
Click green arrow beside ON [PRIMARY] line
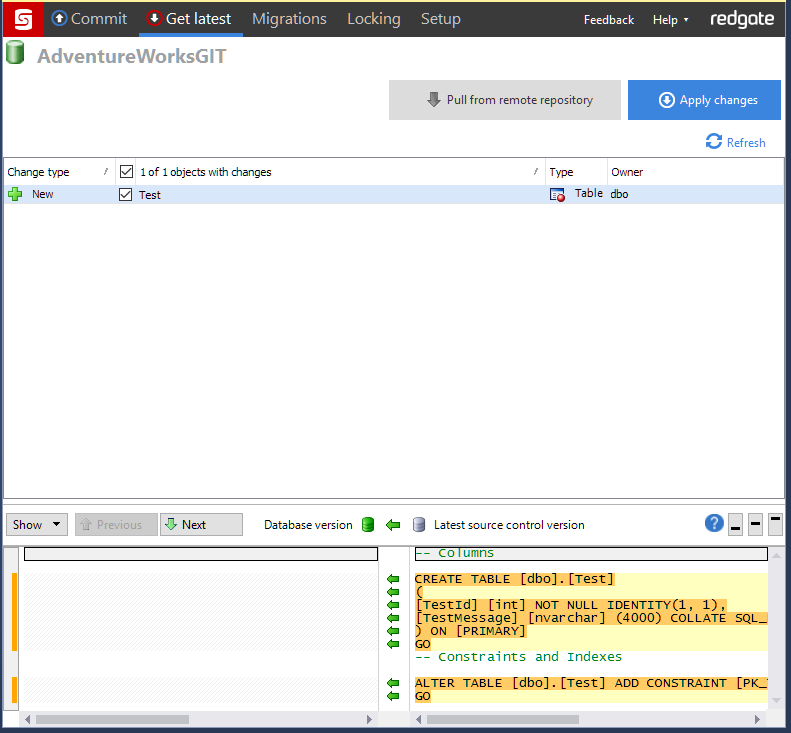tap(393, 631)
